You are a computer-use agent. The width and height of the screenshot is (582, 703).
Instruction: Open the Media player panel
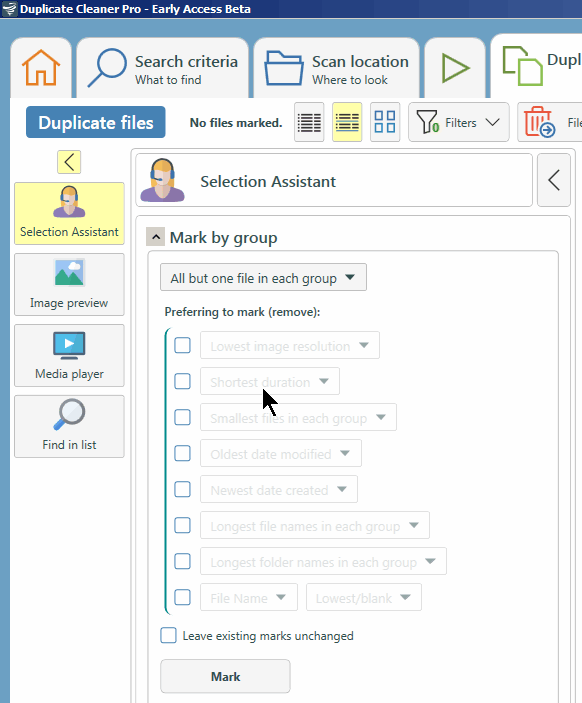69,355
